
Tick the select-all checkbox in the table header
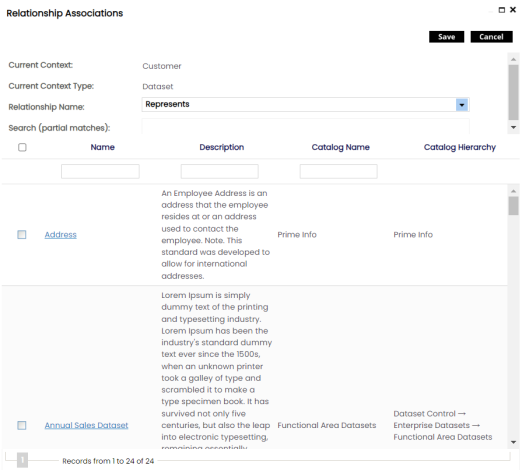pyautogui.click(x=22, y=147)
